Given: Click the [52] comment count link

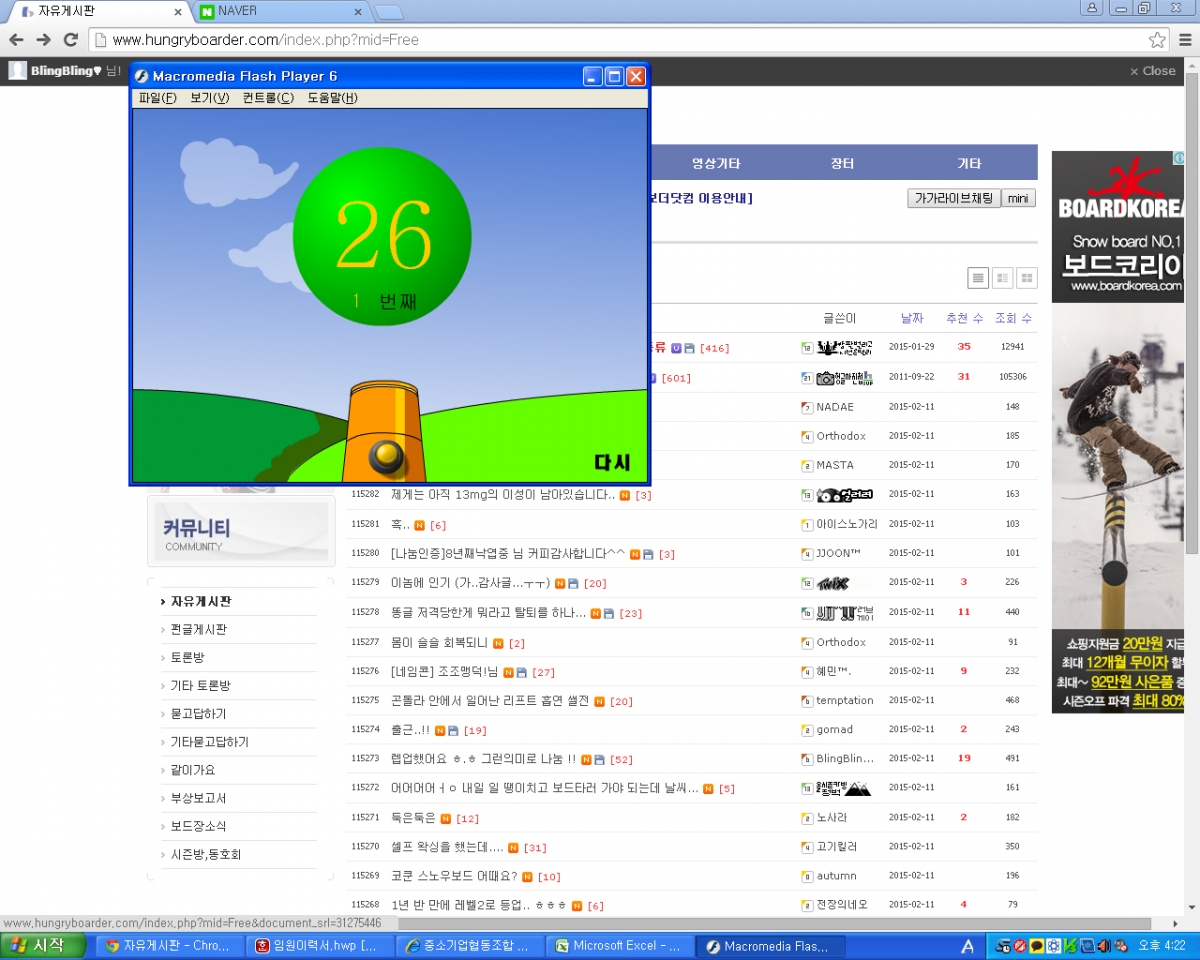Looking at the screenshot, I should (621, 760).
